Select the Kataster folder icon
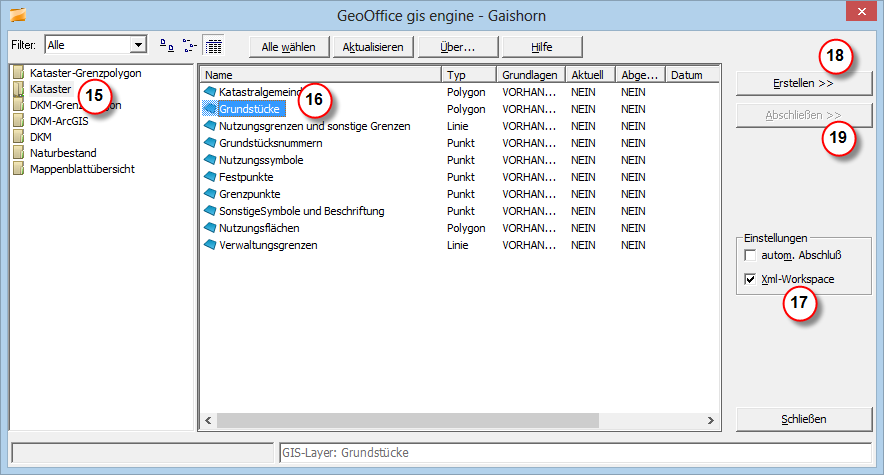The height and width of the screenshot is (475, 884). click(19, 88)
